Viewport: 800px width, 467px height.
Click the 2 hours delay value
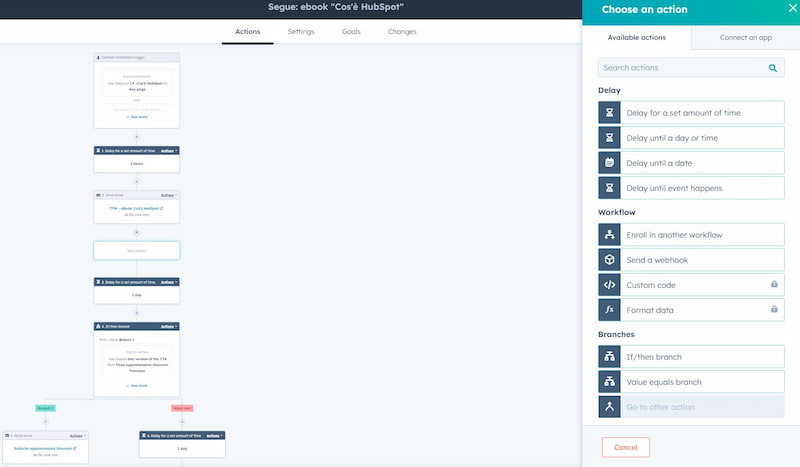click(137, 164)
